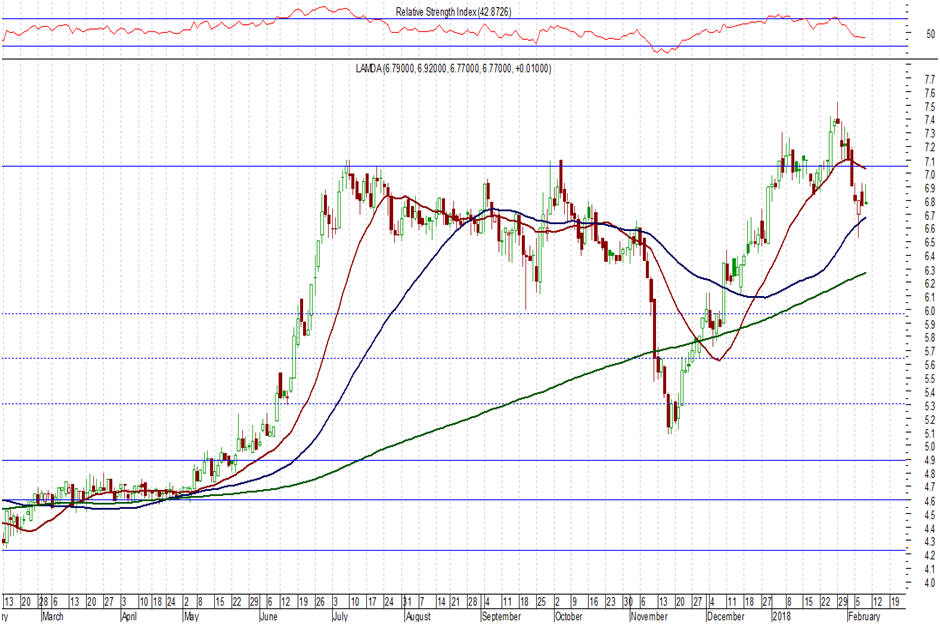Image resolution: width=940 pixels, height=624 pixels.
Task: Click the date tick labeled 26
Action: pos(320,602)
